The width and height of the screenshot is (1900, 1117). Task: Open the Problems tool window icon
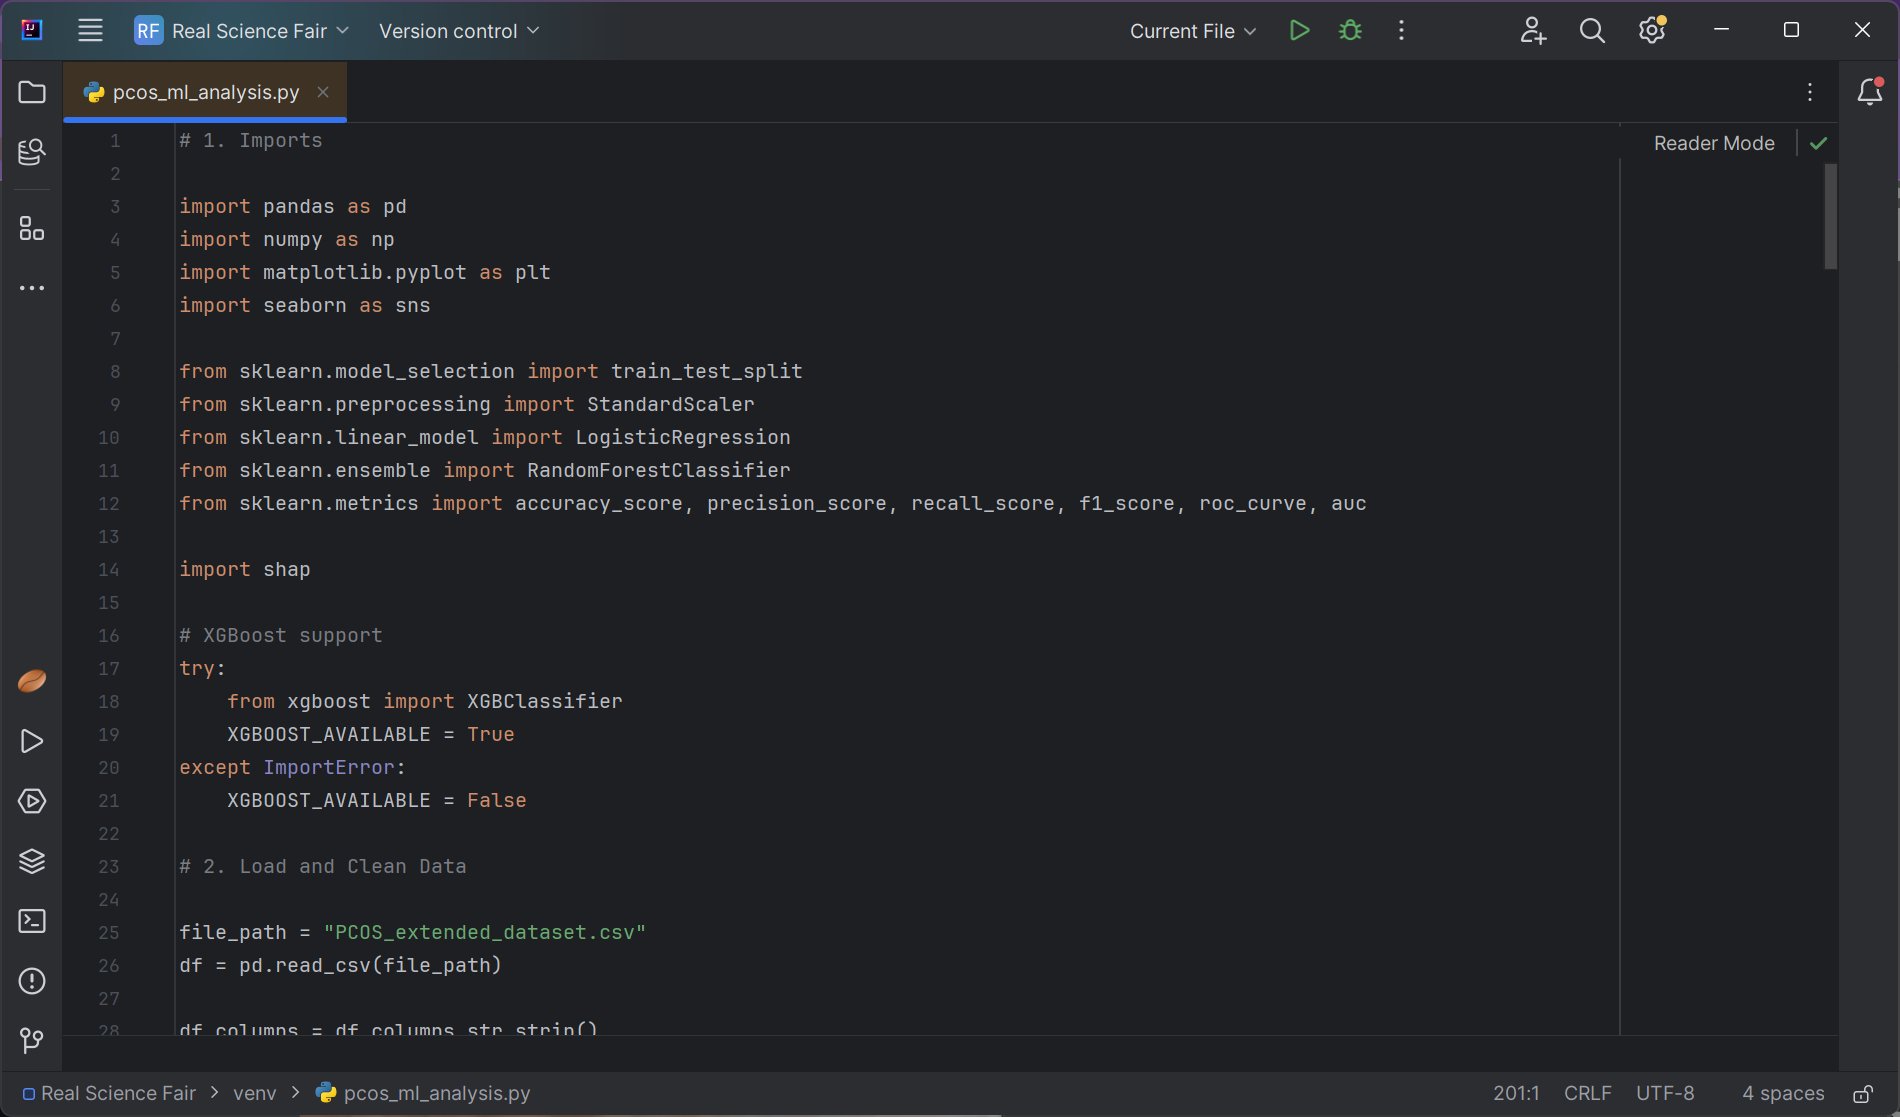click(x=32, y=981)
